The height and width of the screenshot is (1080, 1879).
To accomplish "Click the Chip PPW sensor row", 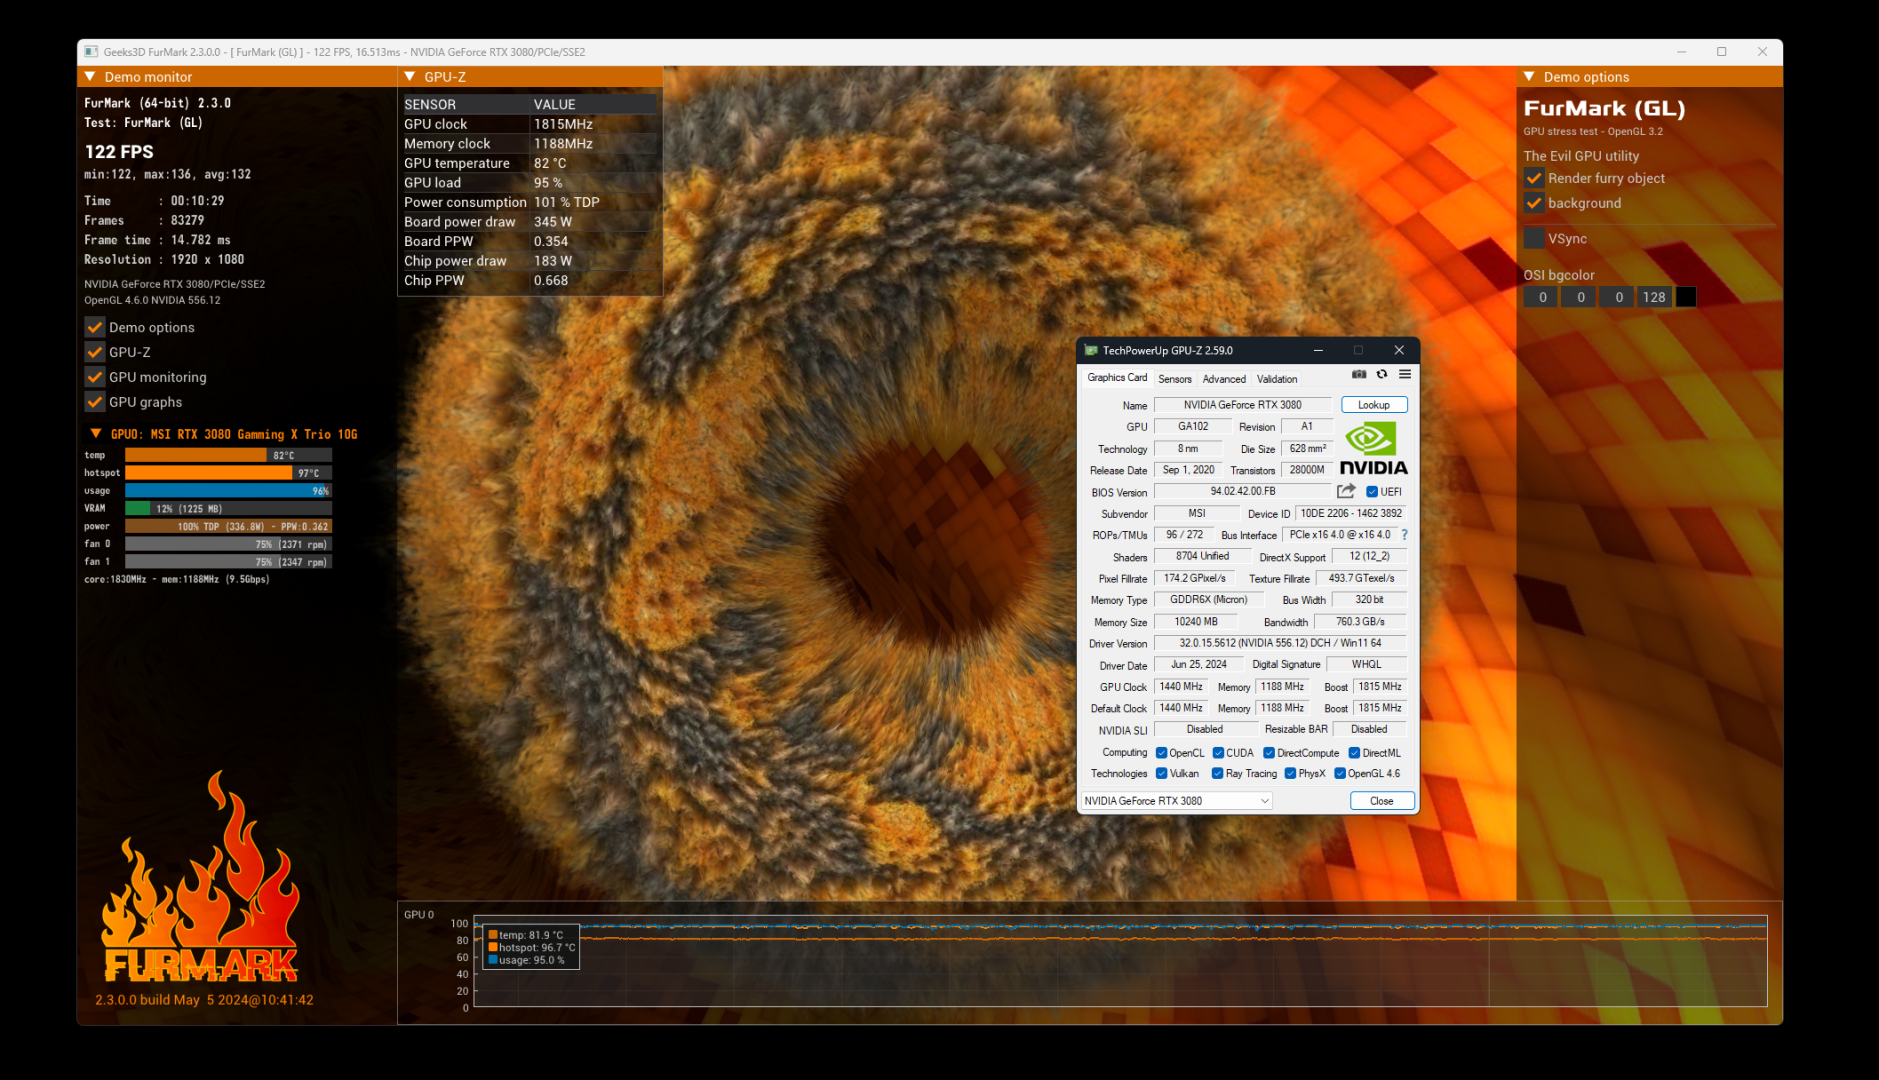I will pyautogui.click(x=530, y=280).
